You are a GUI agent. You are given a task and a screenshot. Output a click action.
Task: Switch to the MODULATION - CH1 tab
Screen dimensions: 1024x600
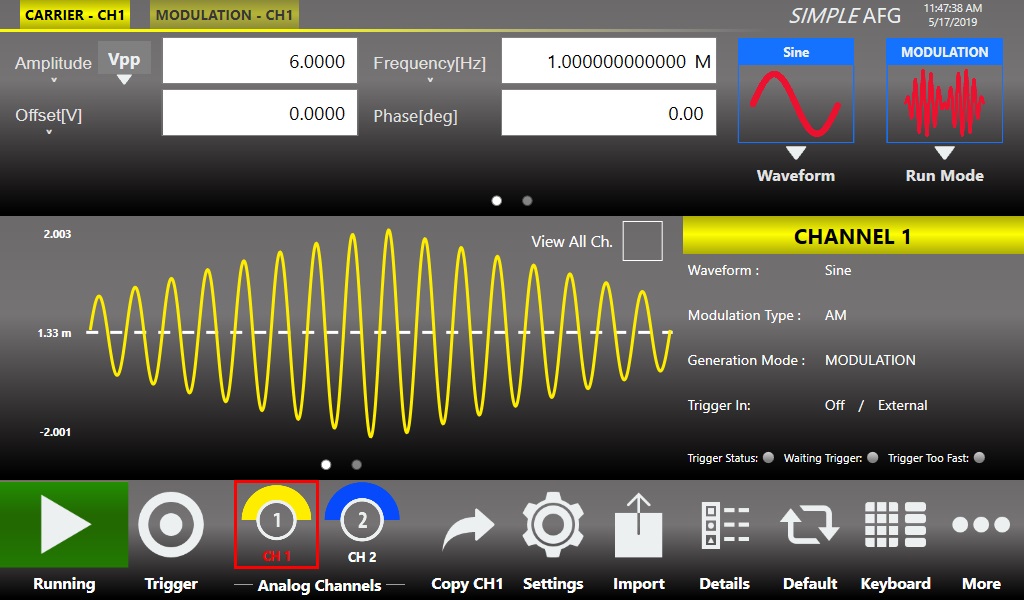coord(225,15)
